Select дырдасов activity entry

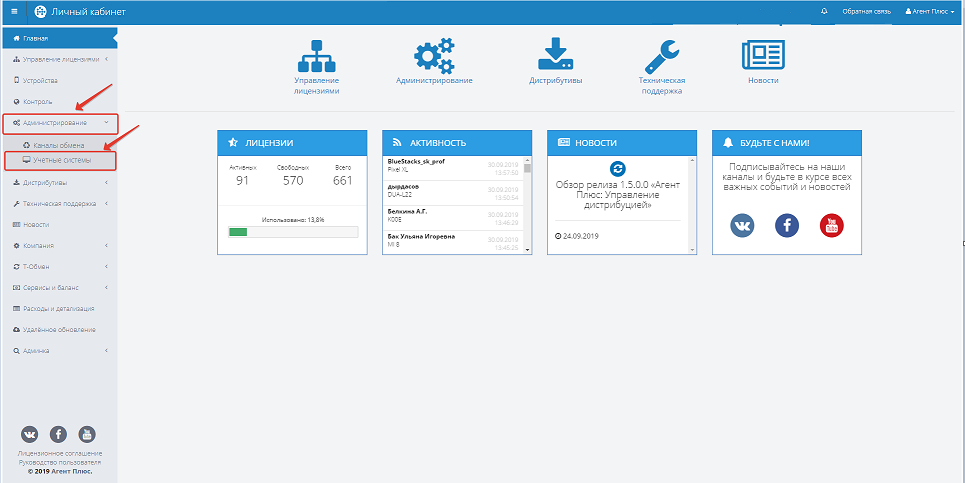[452, 193]
